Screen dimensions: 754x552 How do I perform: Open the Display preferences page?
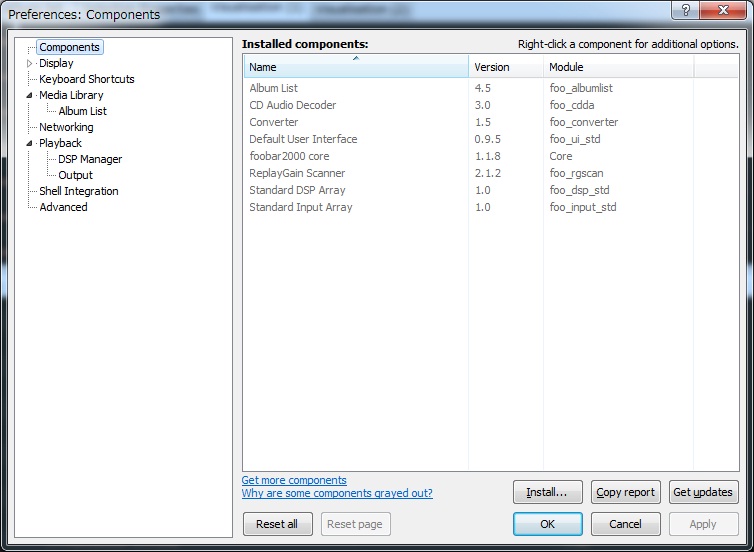pos(56,63)
